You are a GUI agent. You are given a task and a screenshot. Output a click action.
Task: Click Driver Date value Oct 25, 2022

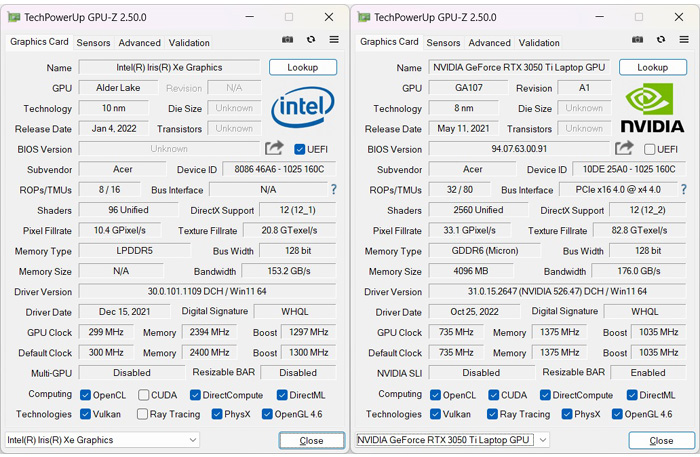pos(475,312)
